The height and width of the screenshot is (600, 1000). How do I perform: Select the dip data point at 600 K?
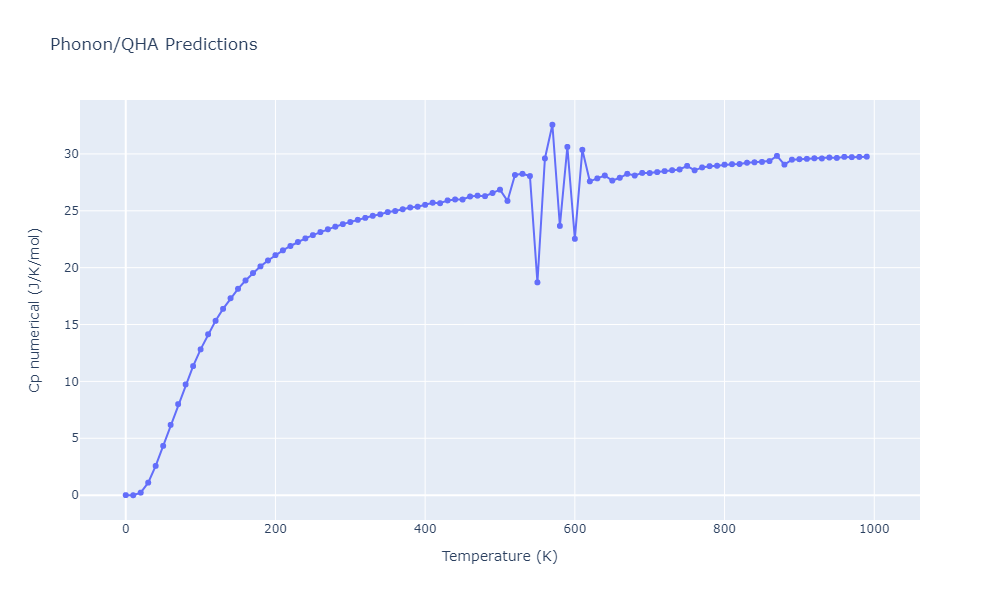click(x=575, y=238)
